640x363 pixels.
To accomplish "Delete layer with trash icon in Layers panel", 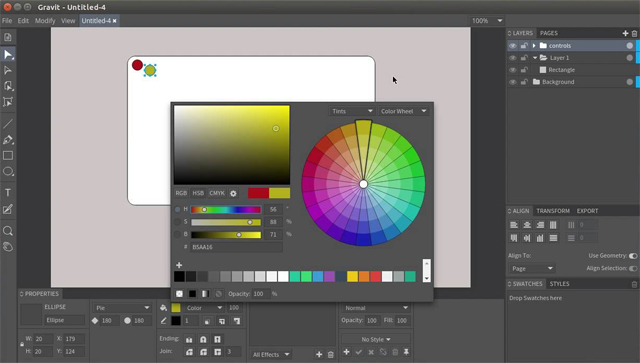I will click(634, 33).
